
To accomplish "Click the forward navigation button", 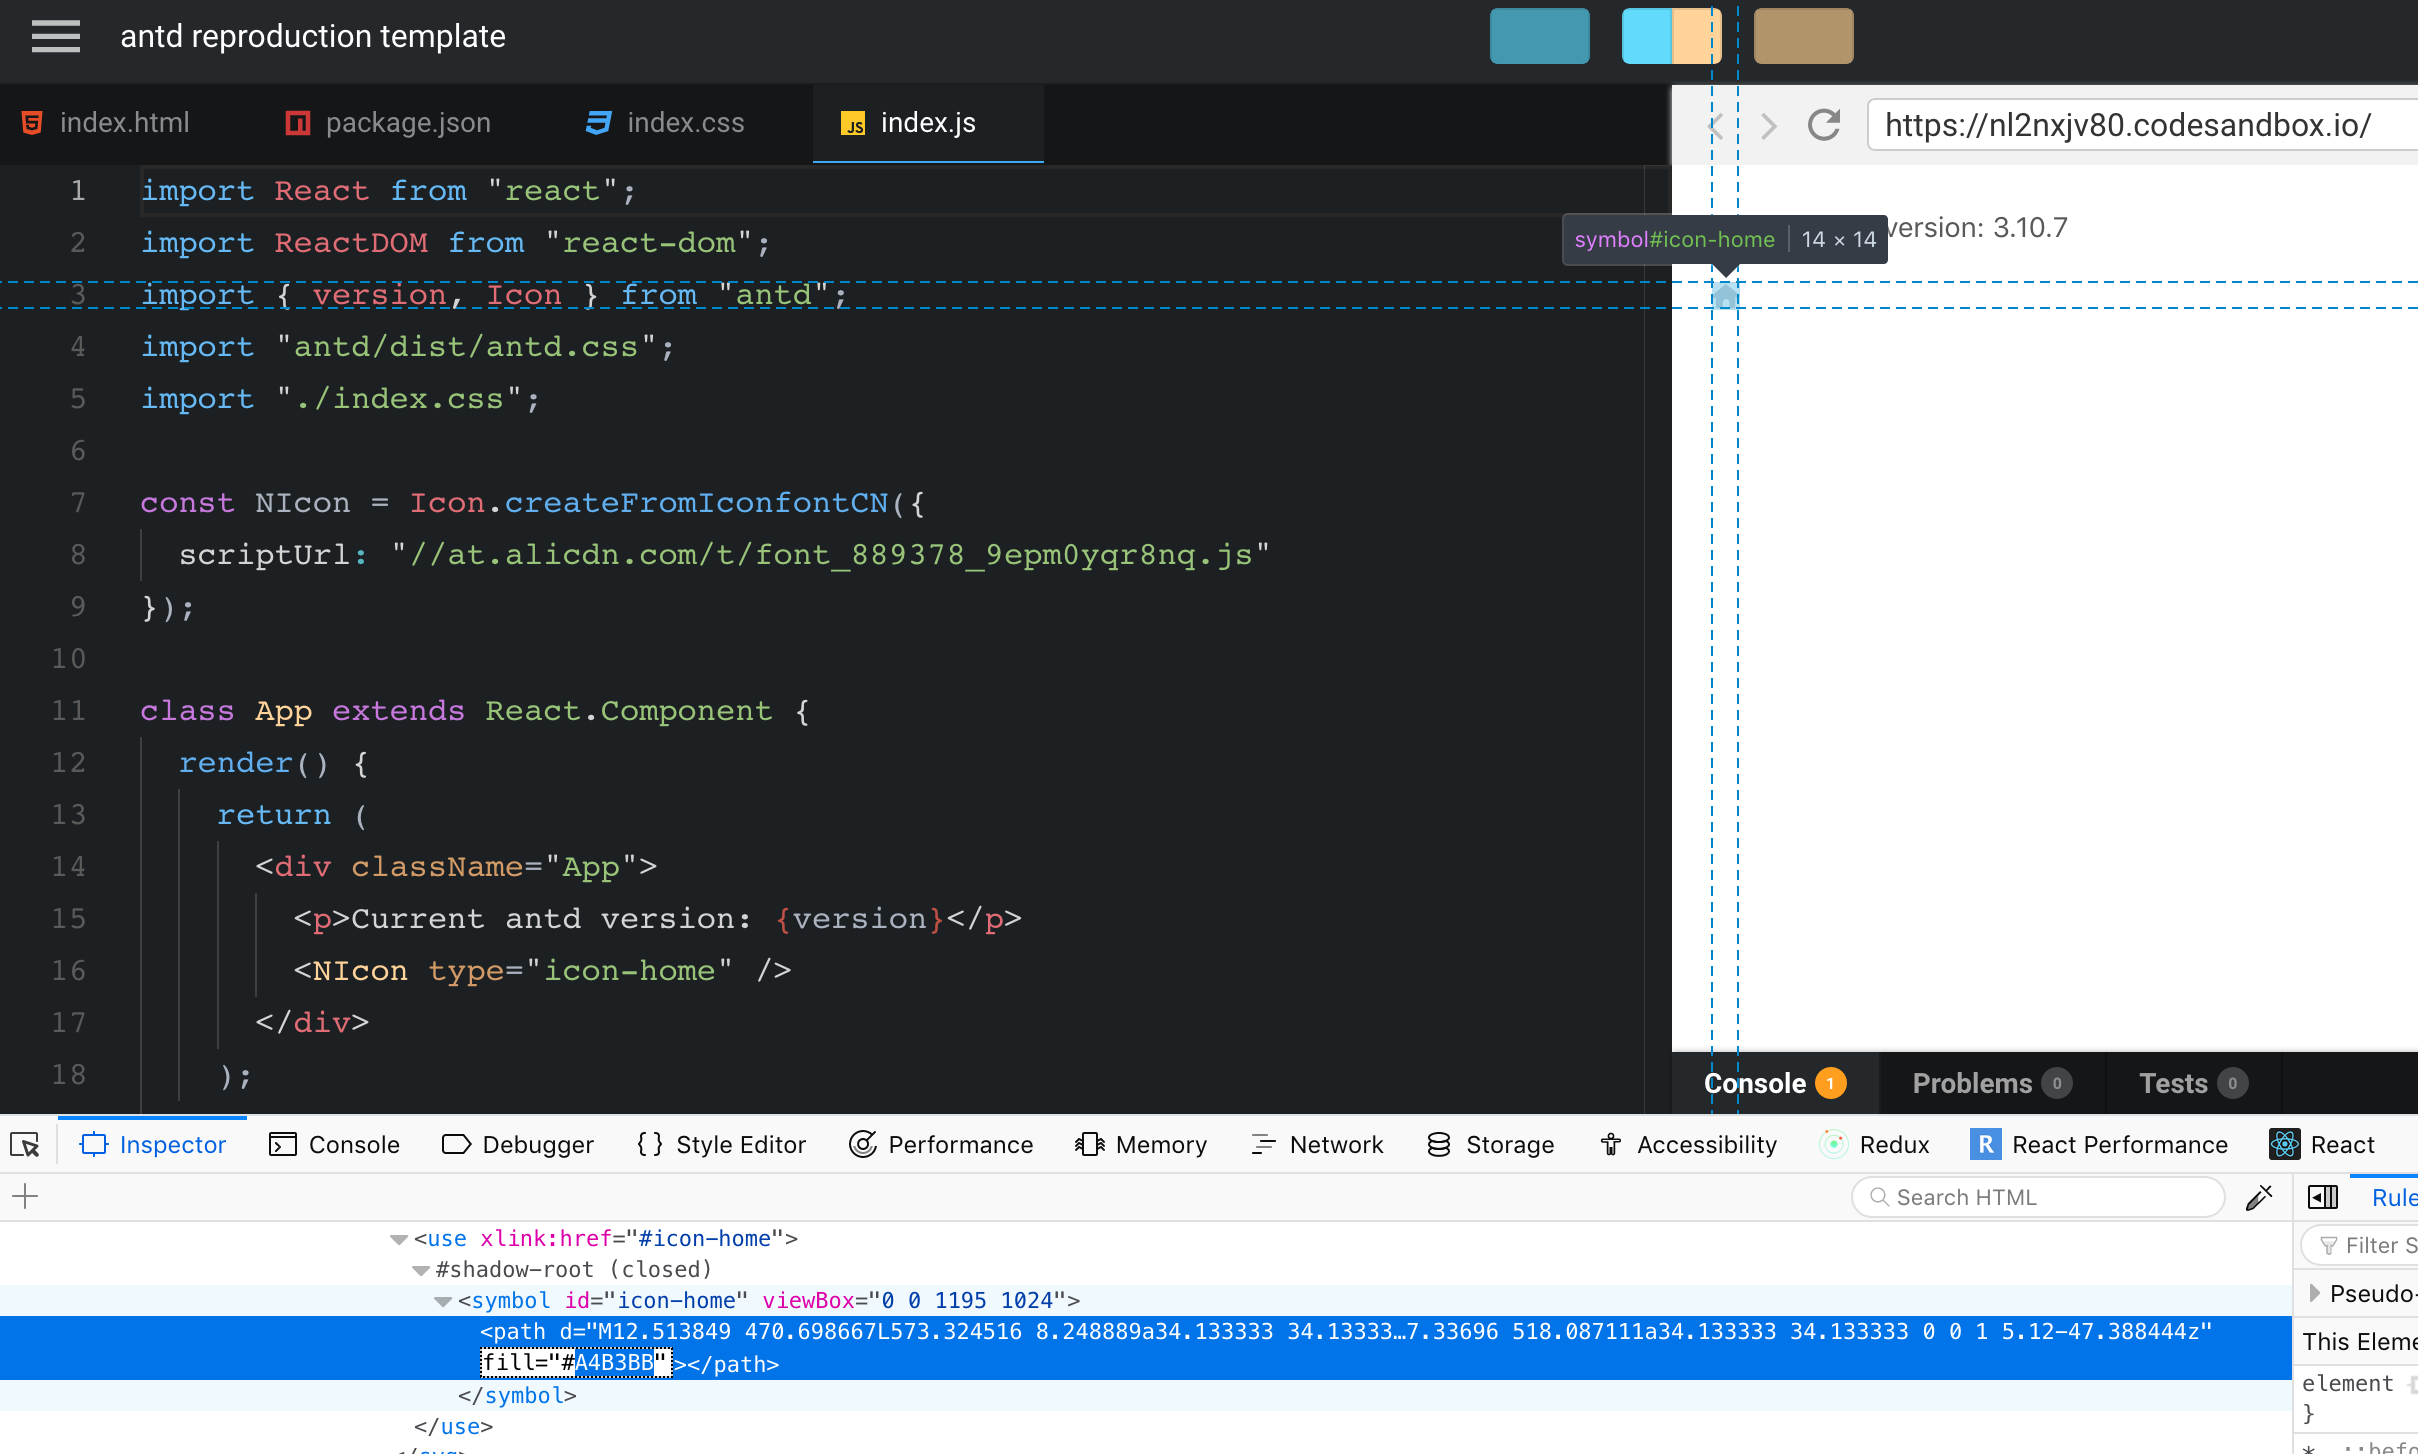I will pos(1768,124).
